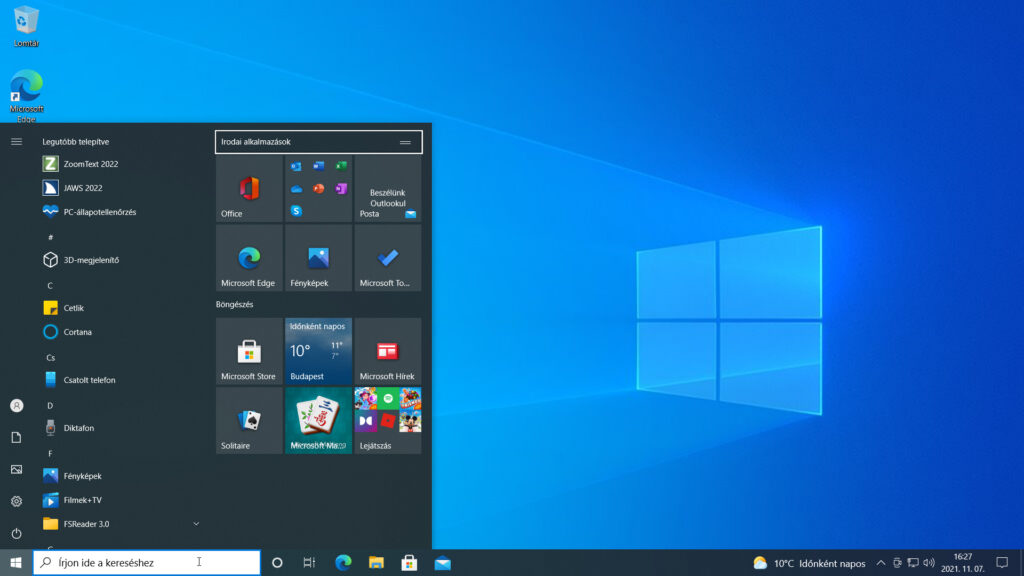Expand the FSReader 3.0 folder chevron
The height and width of the screenshot is (576, 1024).
[196, 524]
